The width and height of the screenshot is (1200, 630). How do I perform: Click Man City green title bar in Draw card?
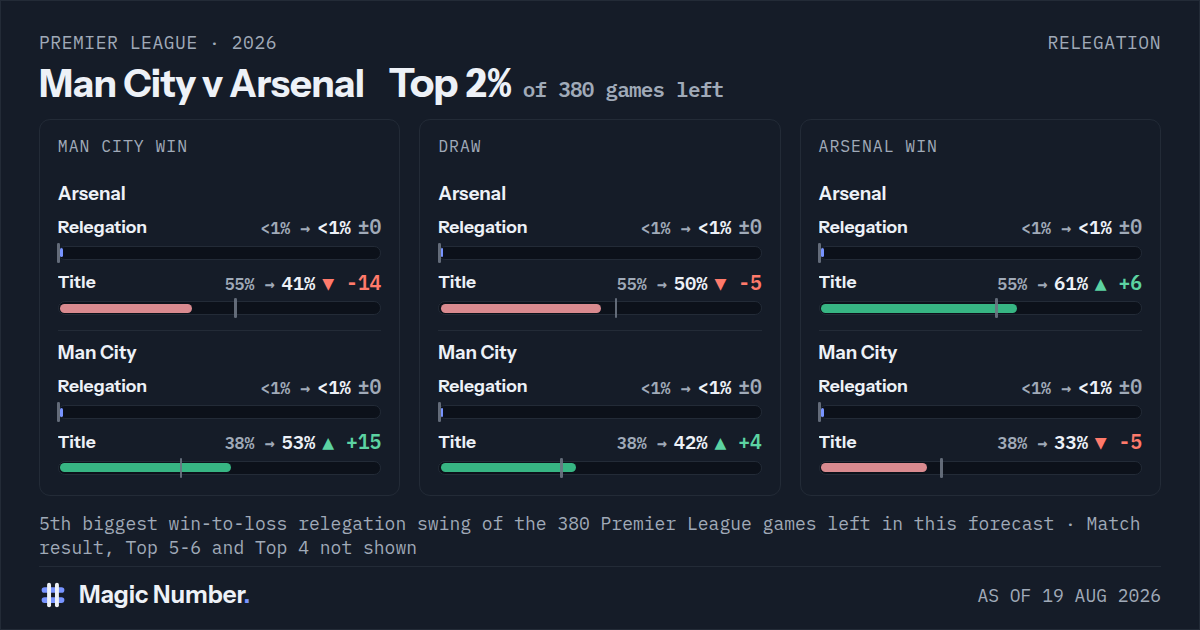[508, 467]
